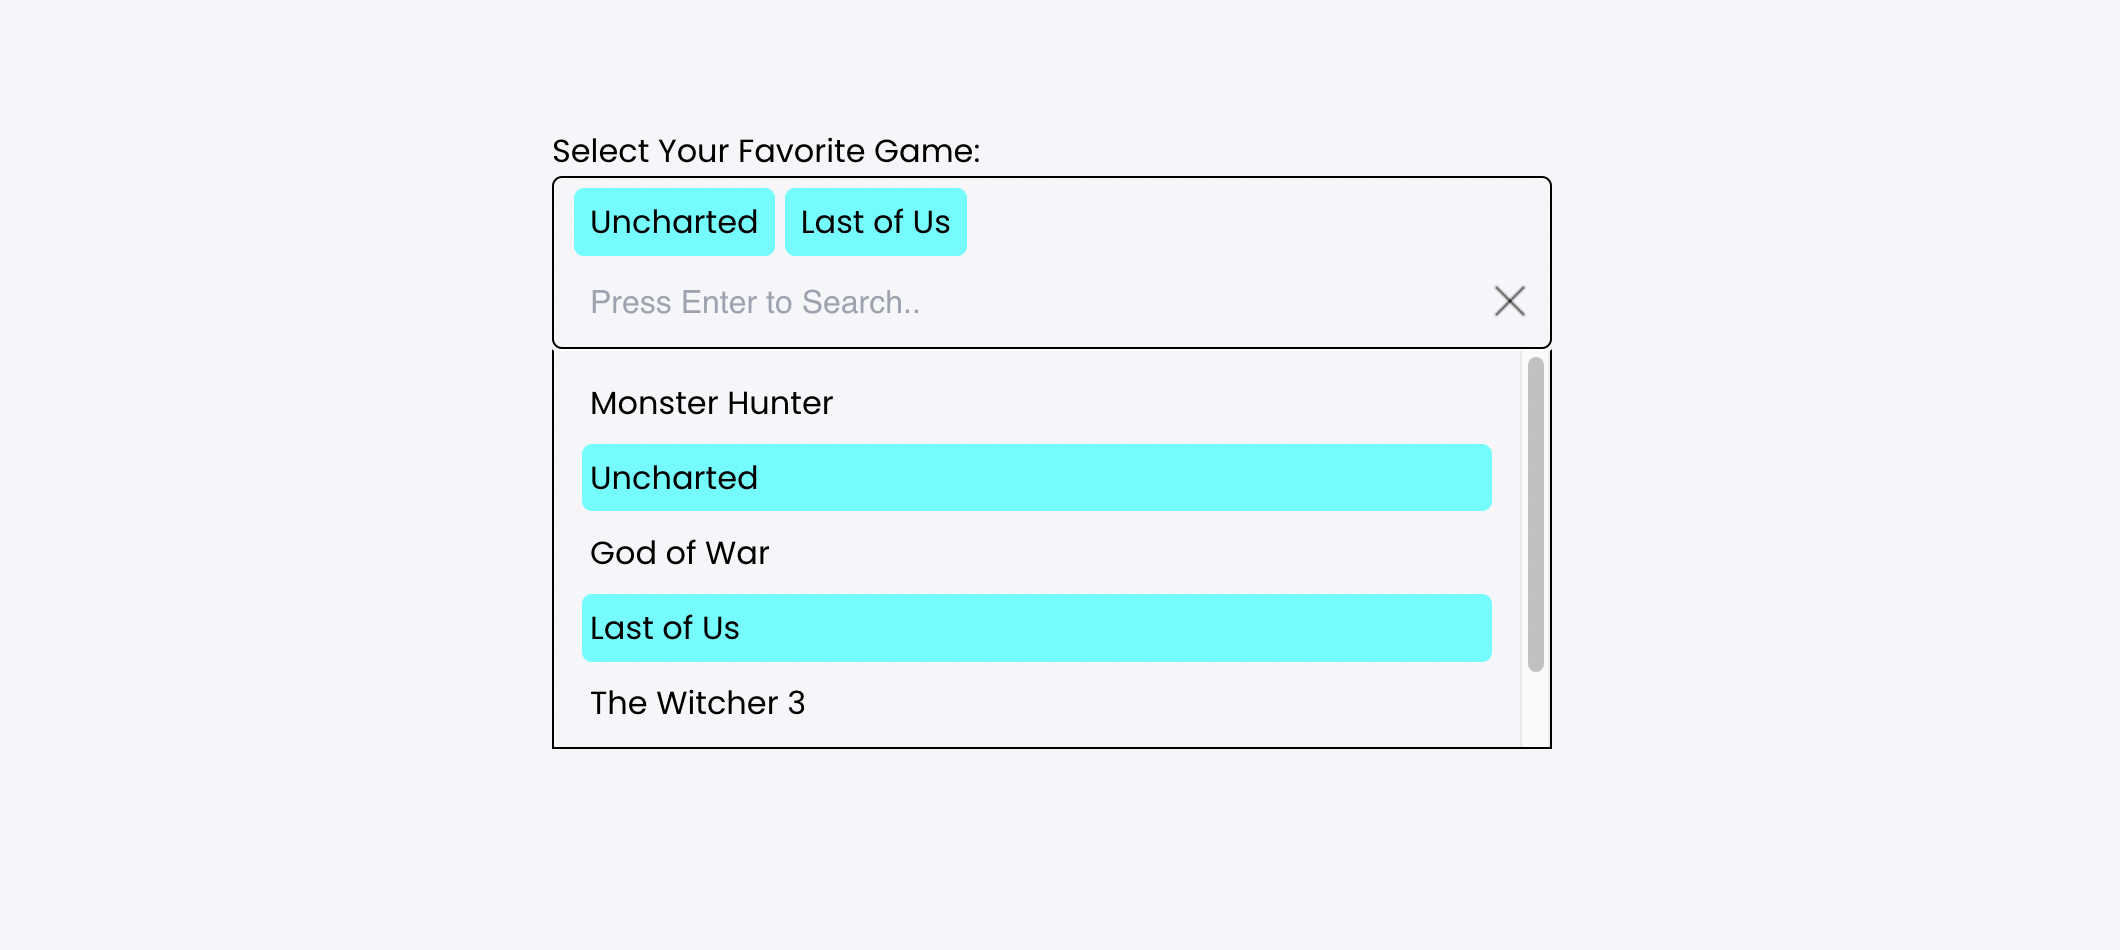
Task: Click the X clear icon in search box
Action: 1509,301
